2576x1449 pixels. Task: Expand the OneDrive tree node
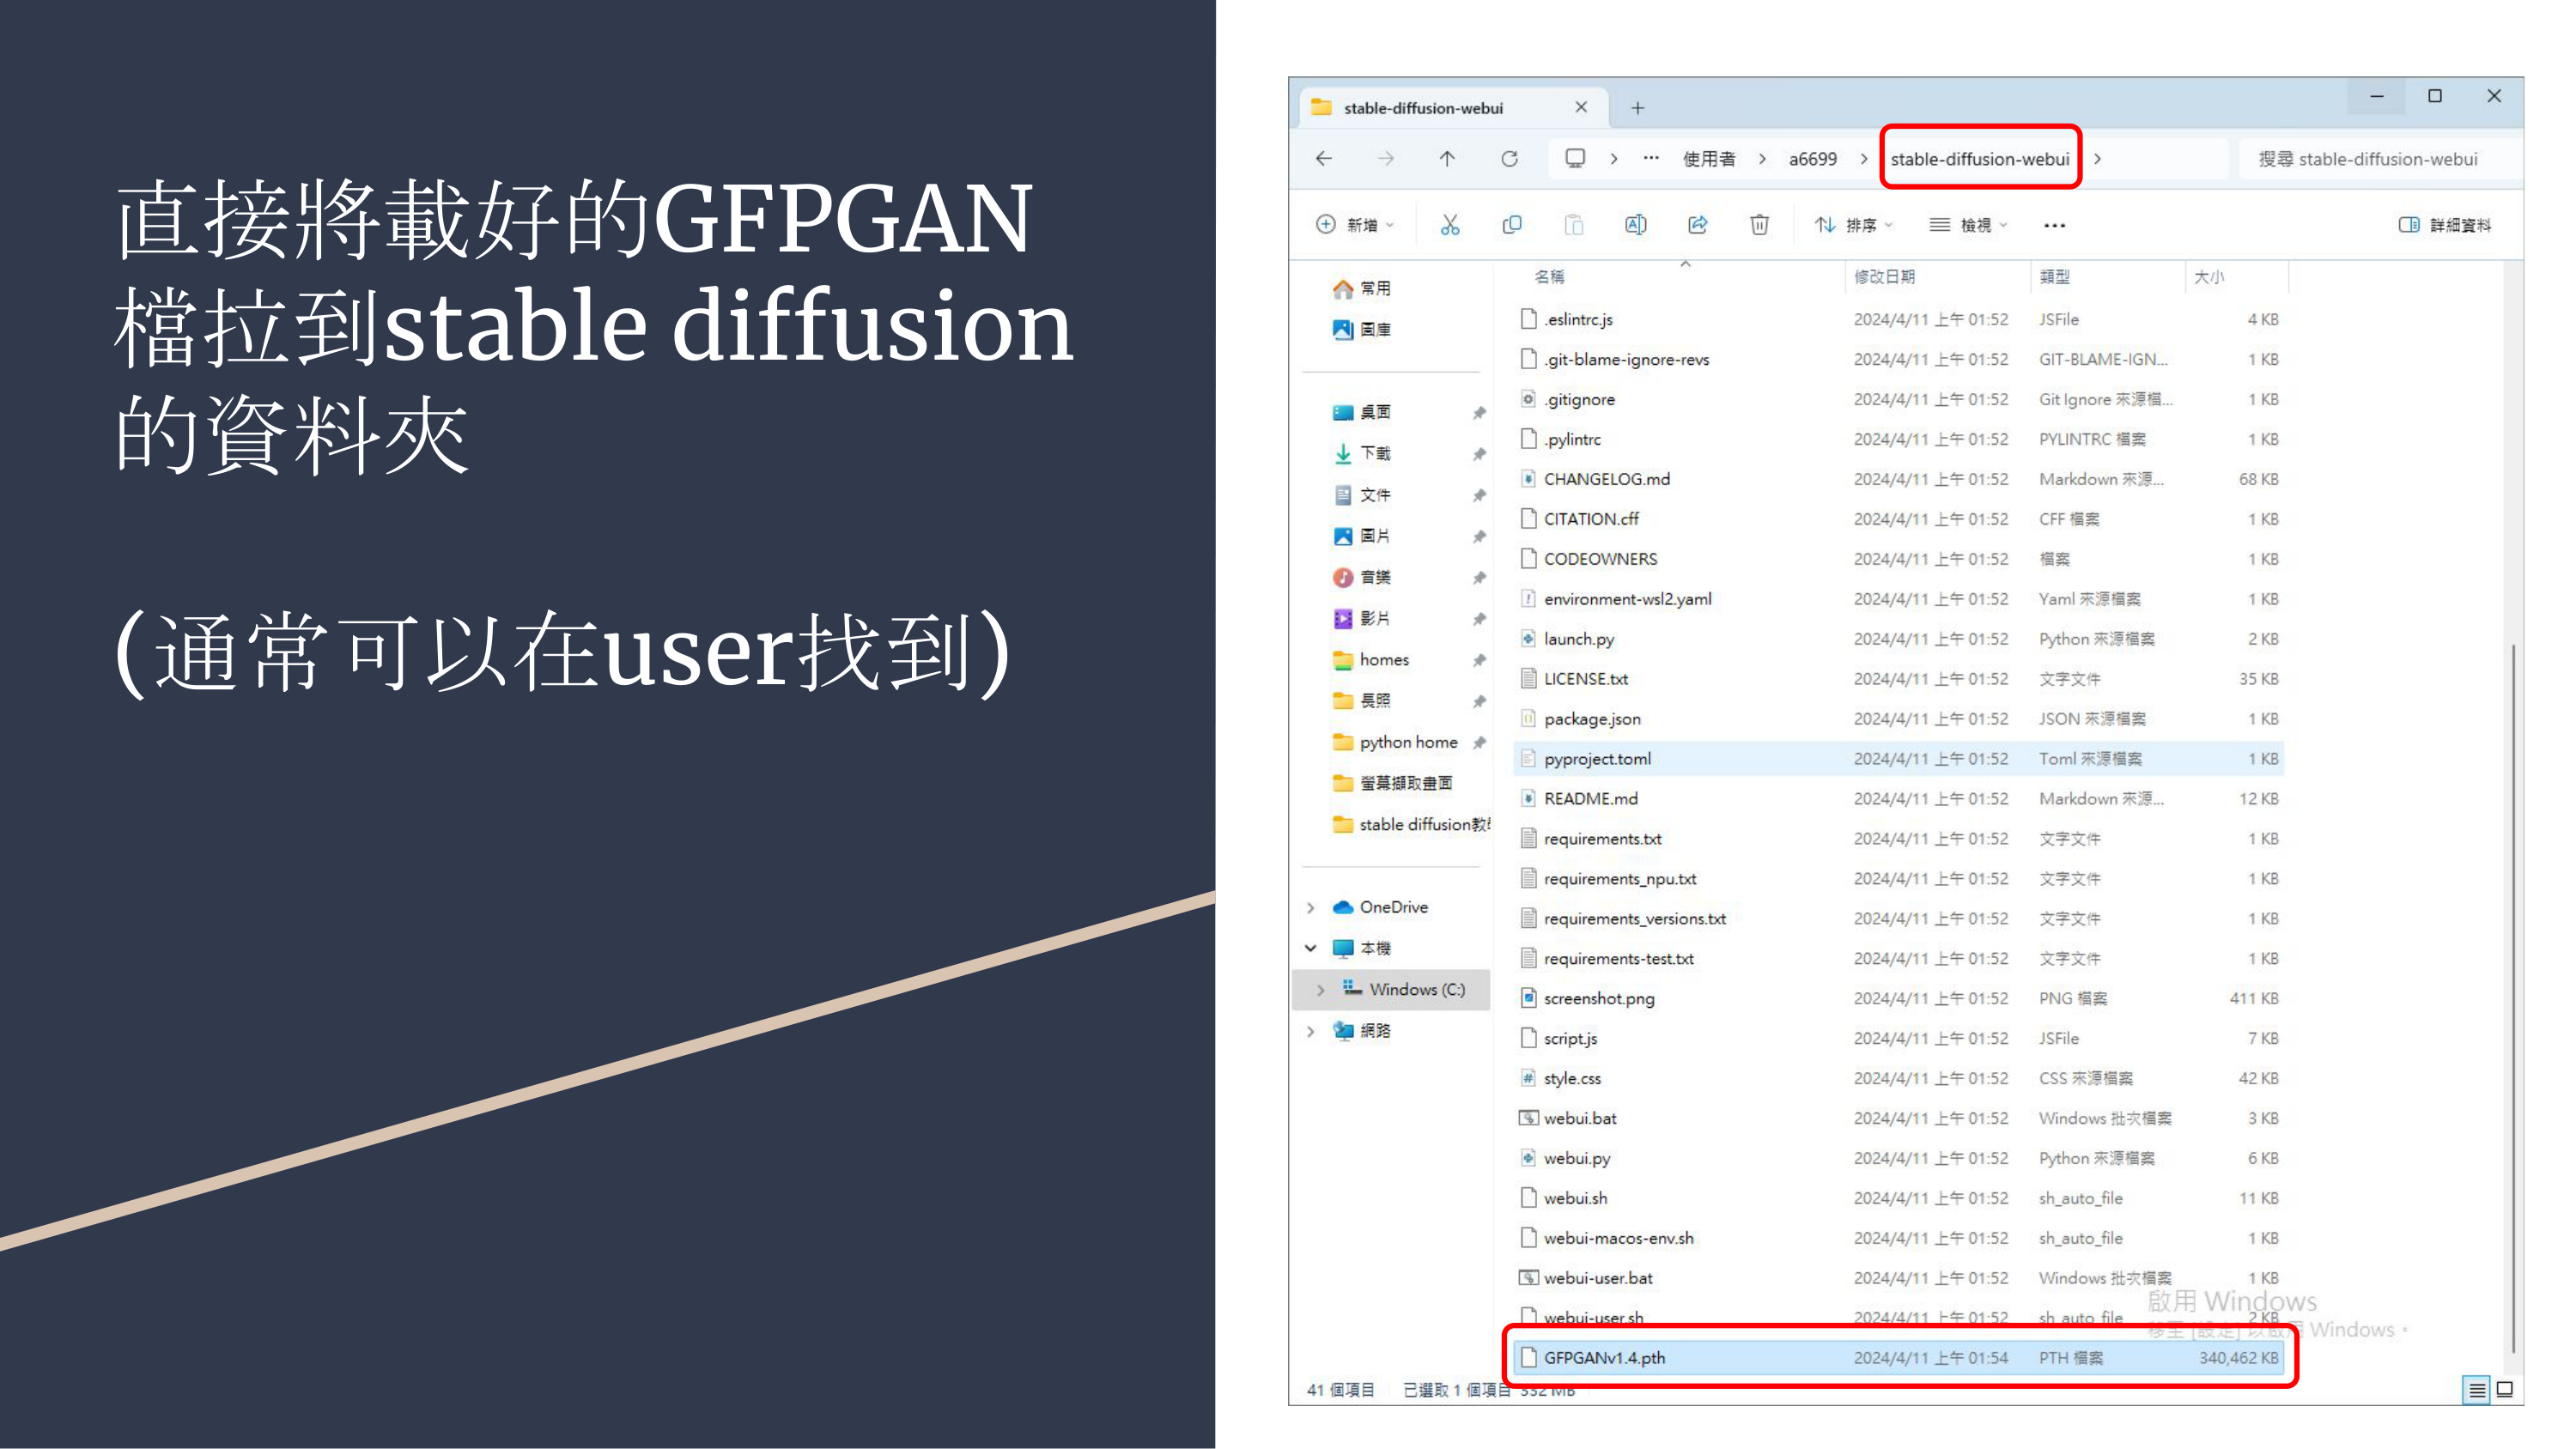point(1311,908)
